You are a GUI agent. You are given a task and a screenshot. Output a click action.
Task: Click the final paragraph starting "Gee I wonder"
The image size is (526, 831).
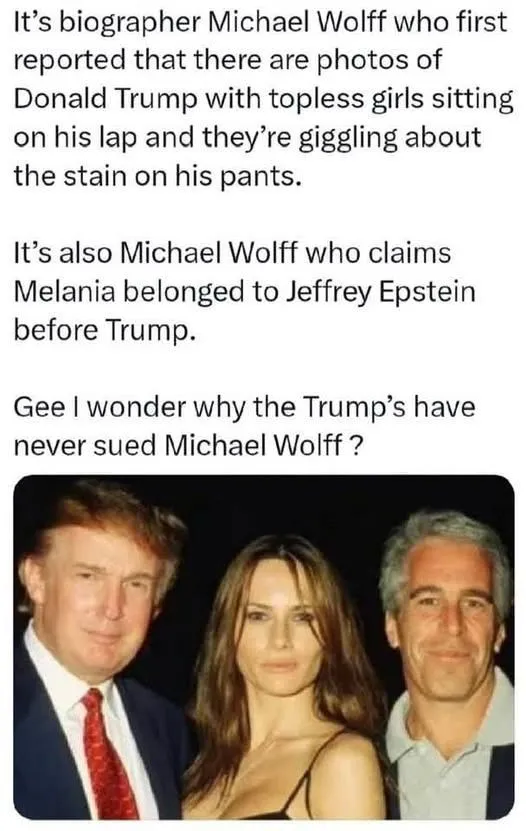[x=244, y=426]
